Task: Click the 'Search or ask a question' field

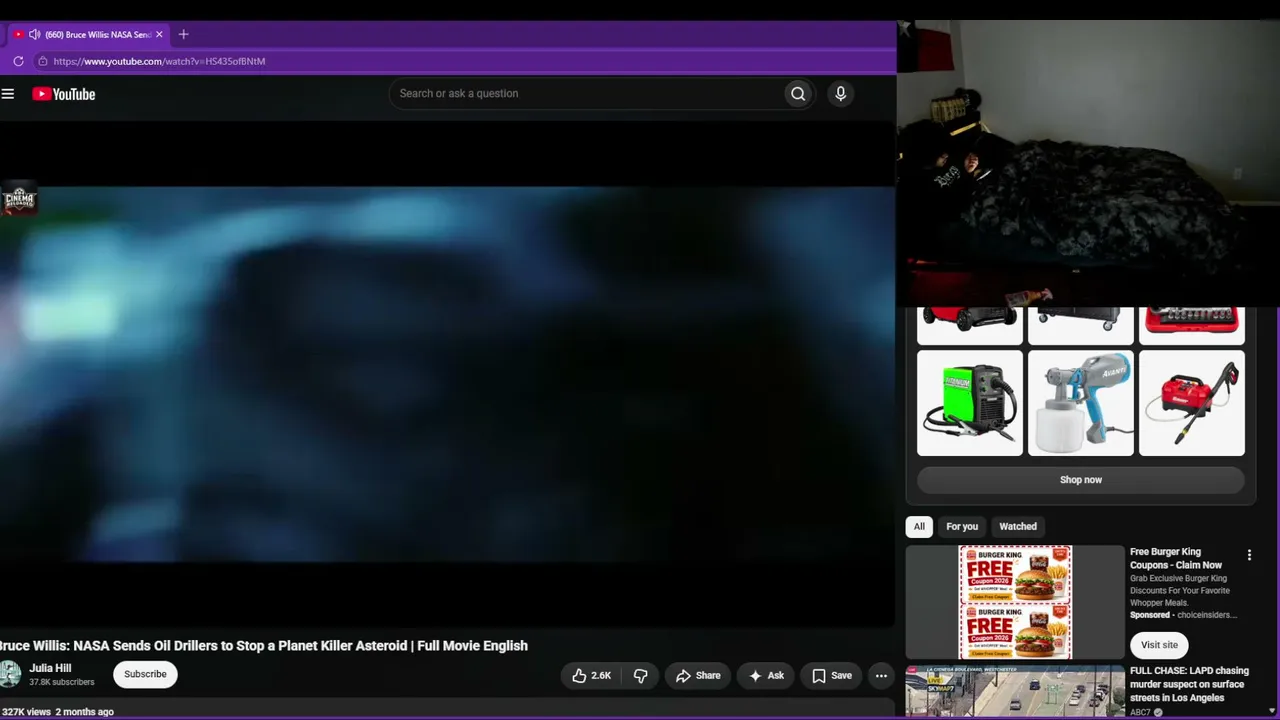Action: (585, 93)
